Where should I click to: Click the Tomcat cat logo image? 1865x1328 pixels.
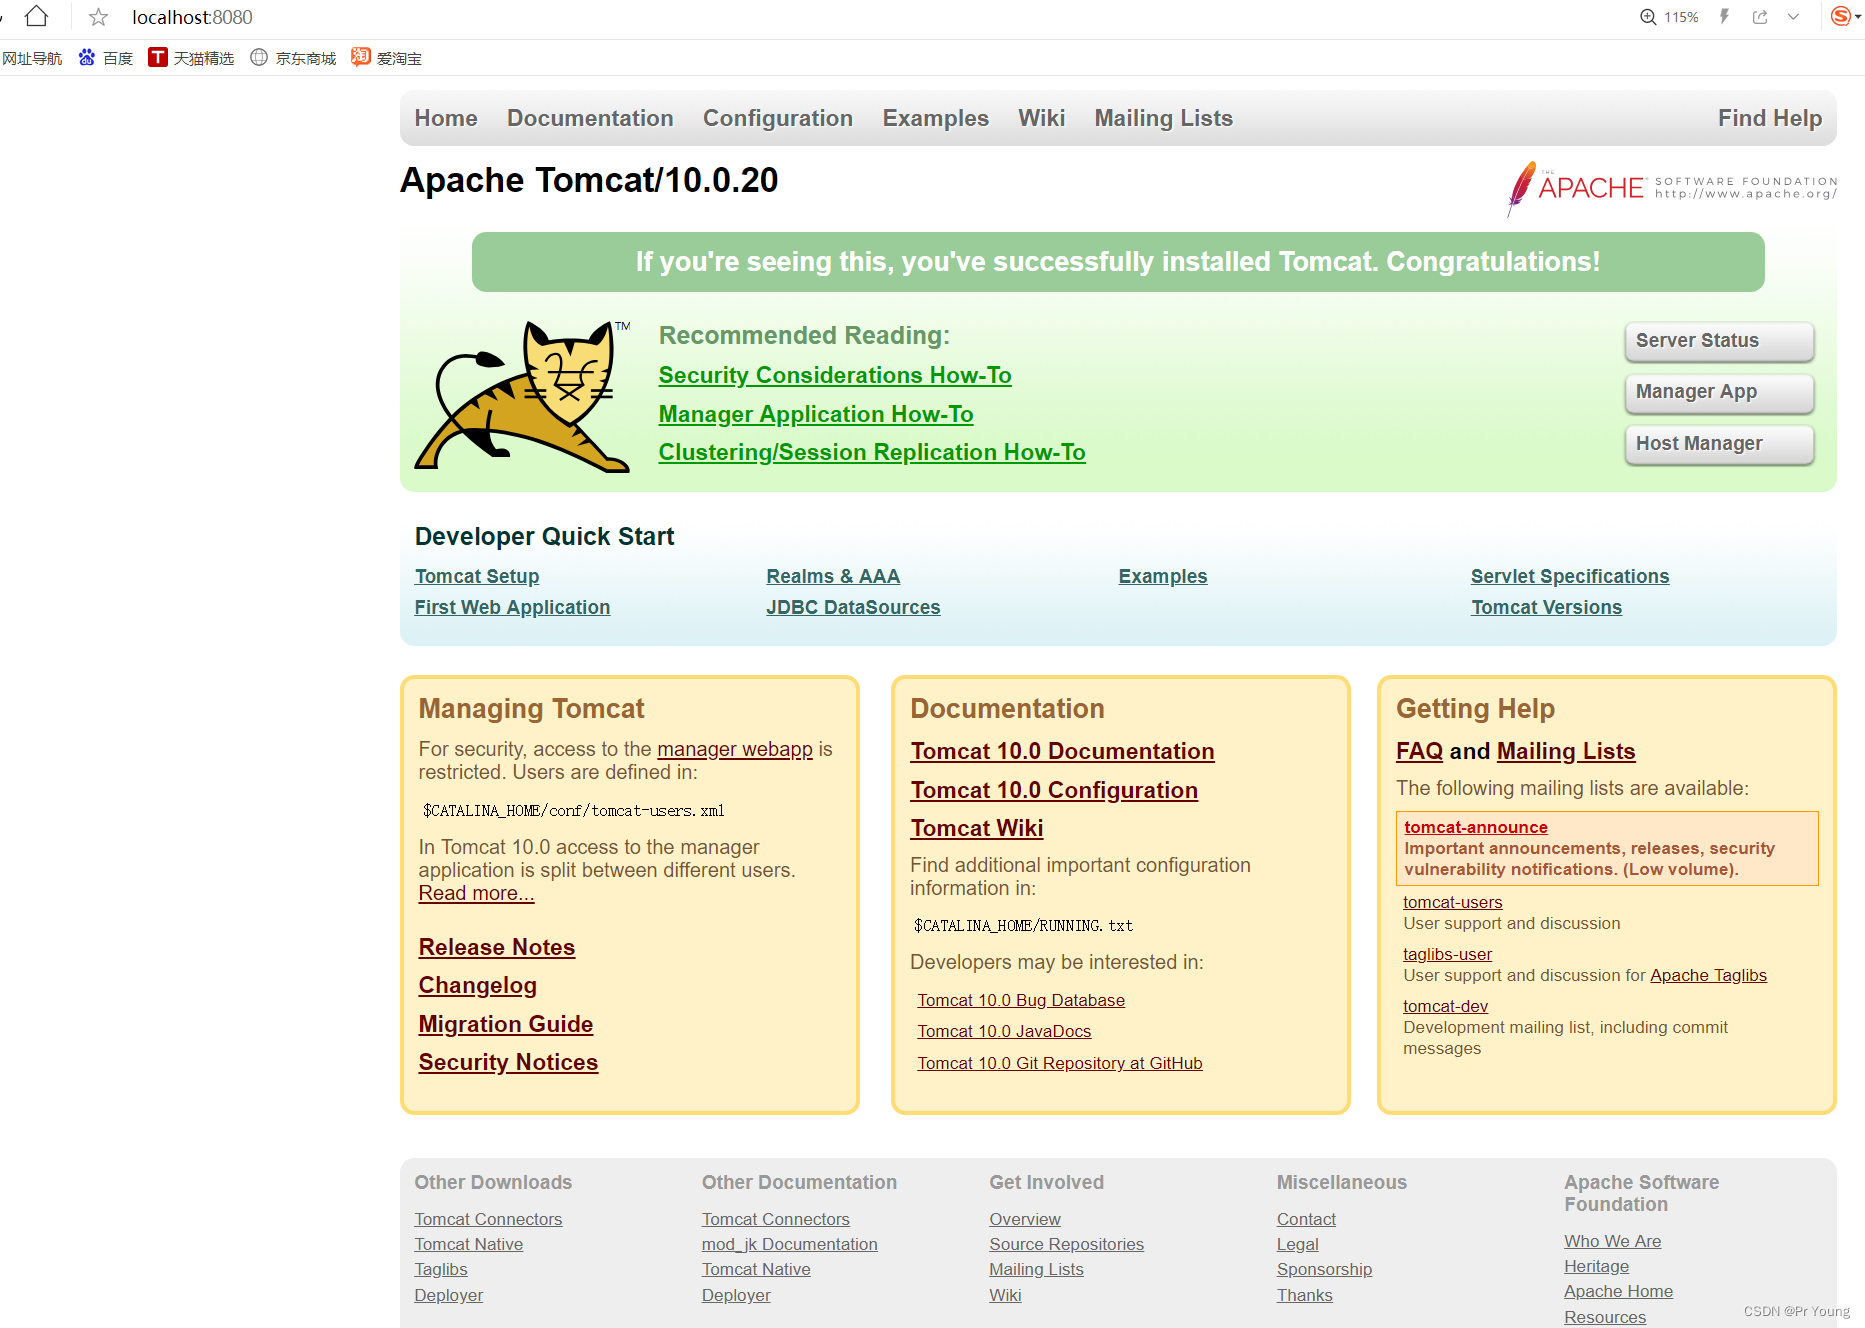pyautogui.click(x=523, y=396)
